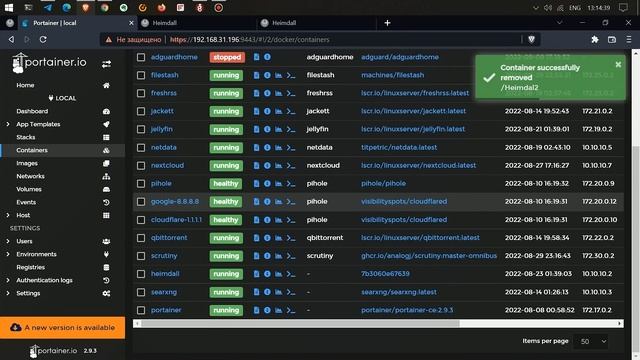Open logs icon for filestash container
Image resolution: width=640 pixels, height=360 pixels.
tap(256, 75)
